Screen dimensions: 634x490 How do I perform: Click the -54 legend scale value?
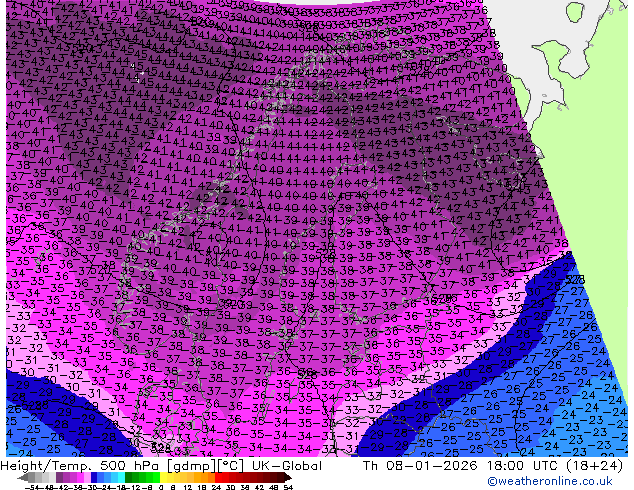(32, 487)
